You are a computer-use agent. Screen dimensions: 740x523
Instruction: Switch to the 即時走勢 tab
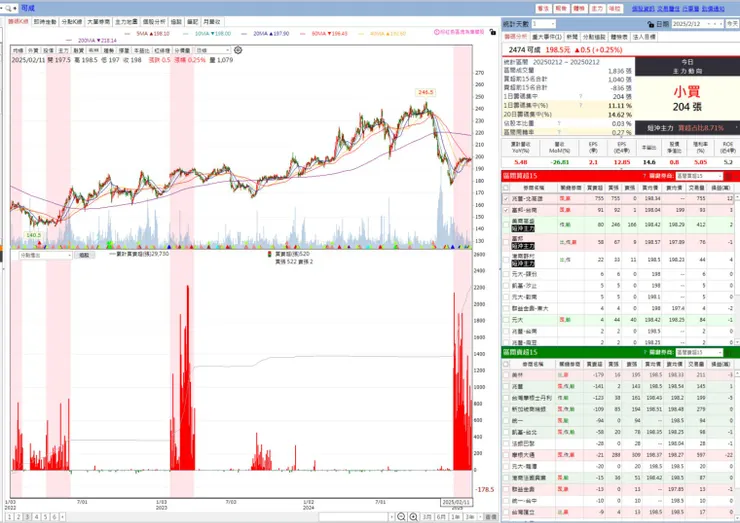[45, 22]
